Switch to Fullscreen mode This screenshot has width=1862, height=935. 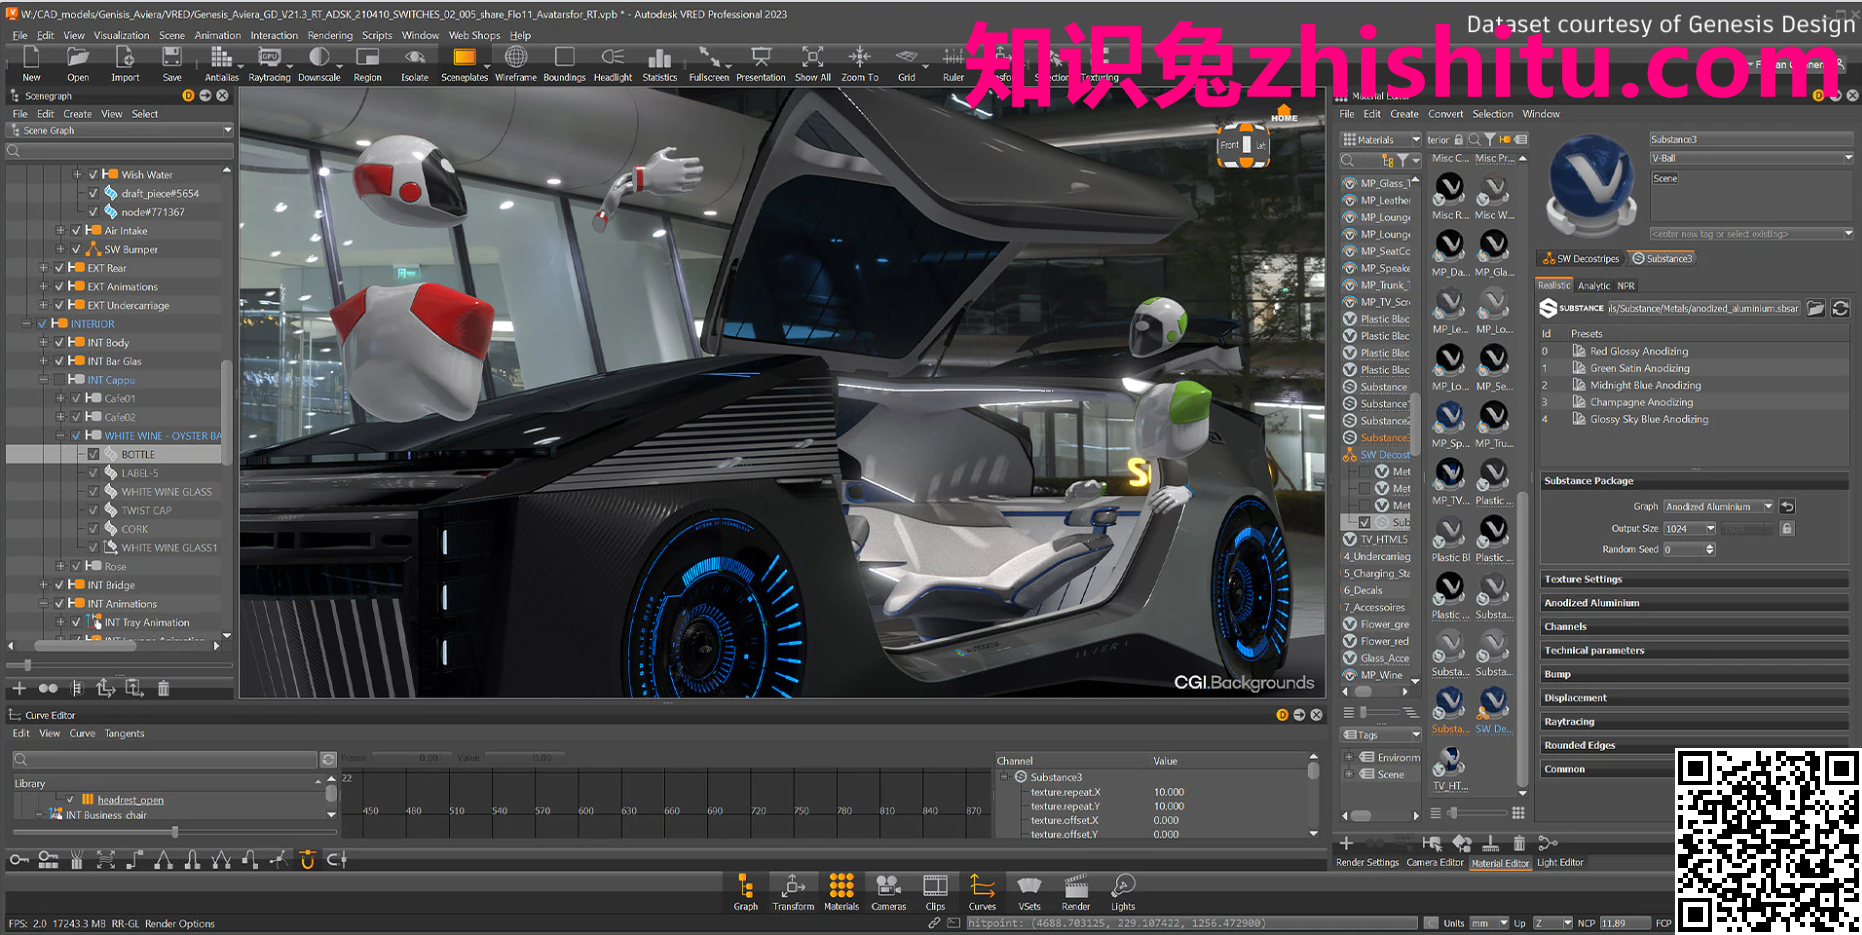pyautogui.click(x=709, y=64)
